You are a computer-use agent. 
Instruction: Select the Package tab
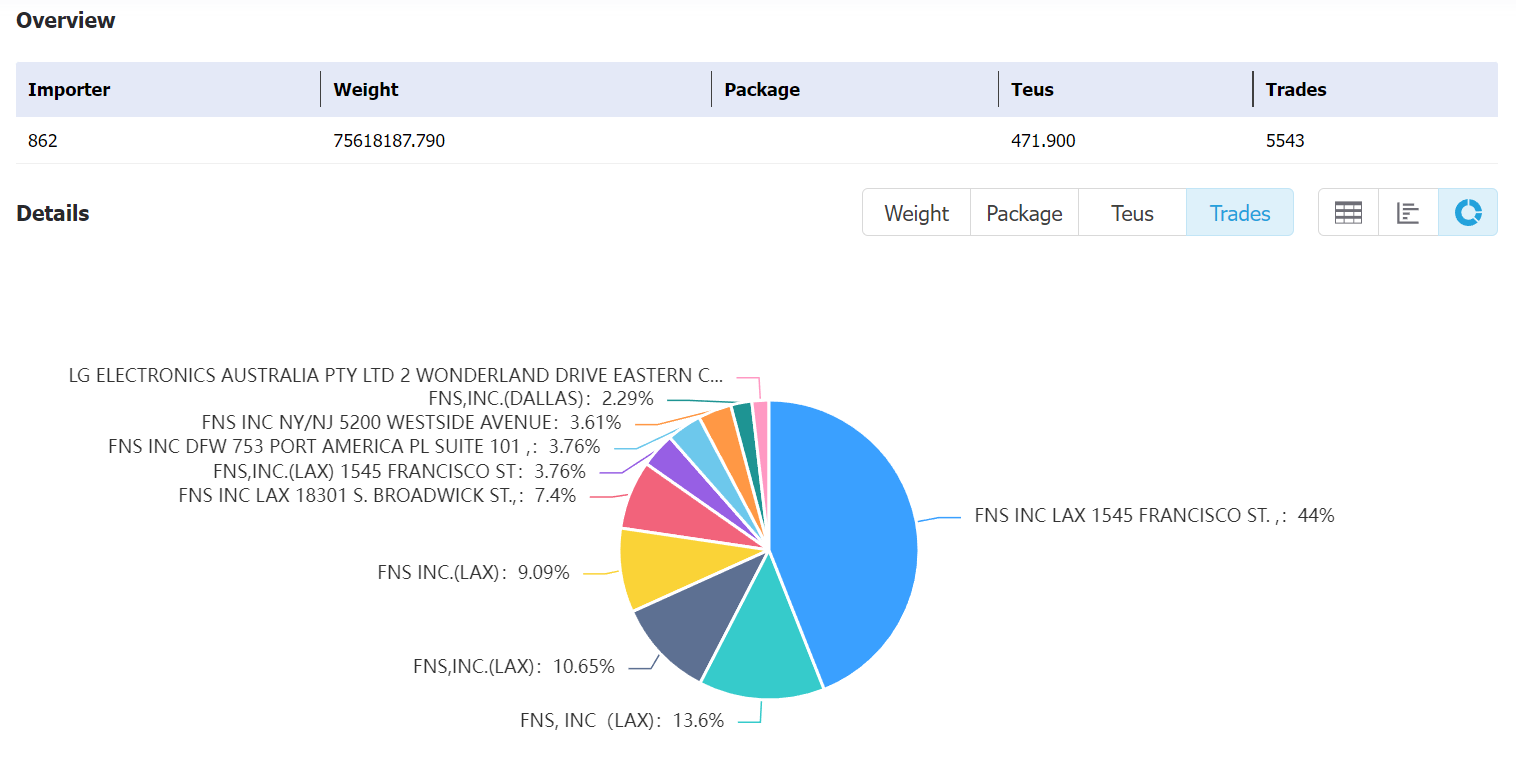point(1024,213)
